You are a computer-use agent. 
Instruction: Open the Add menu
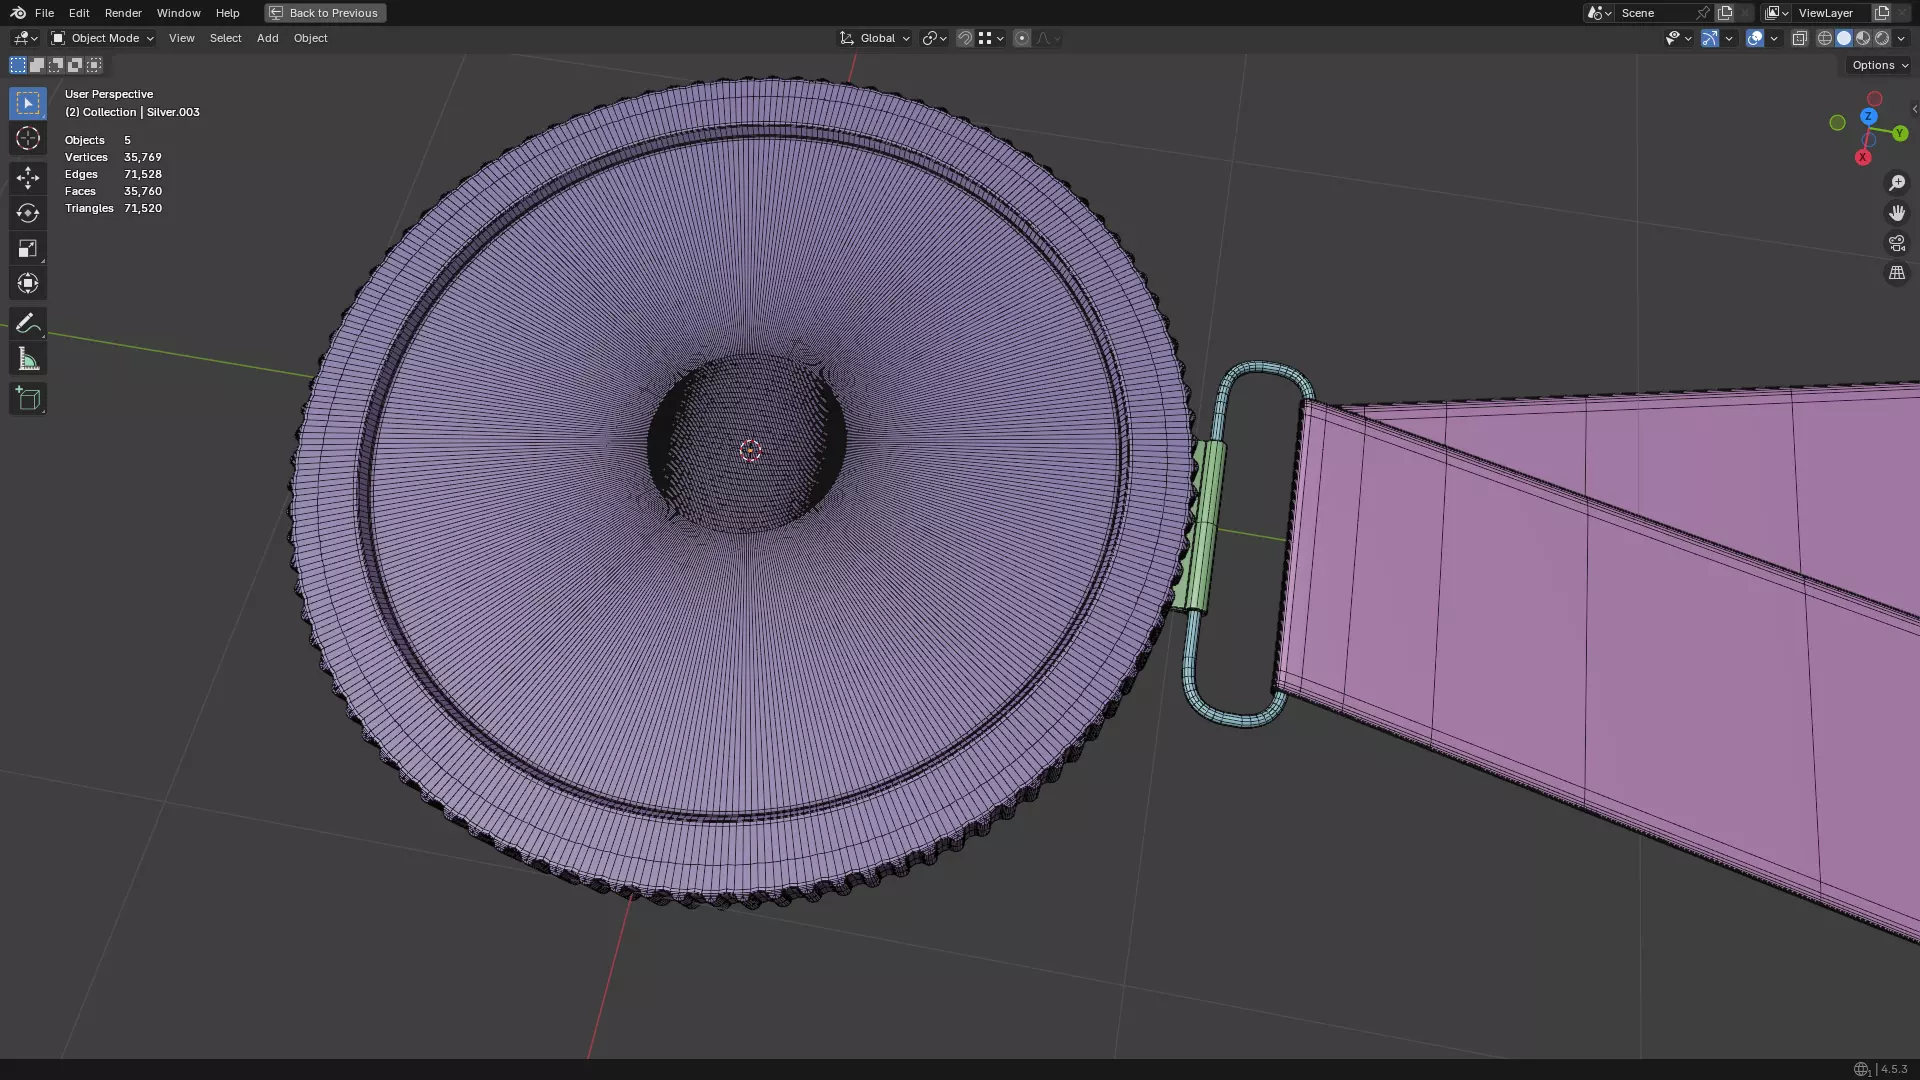pyautogui.click(x=267, y=38)
